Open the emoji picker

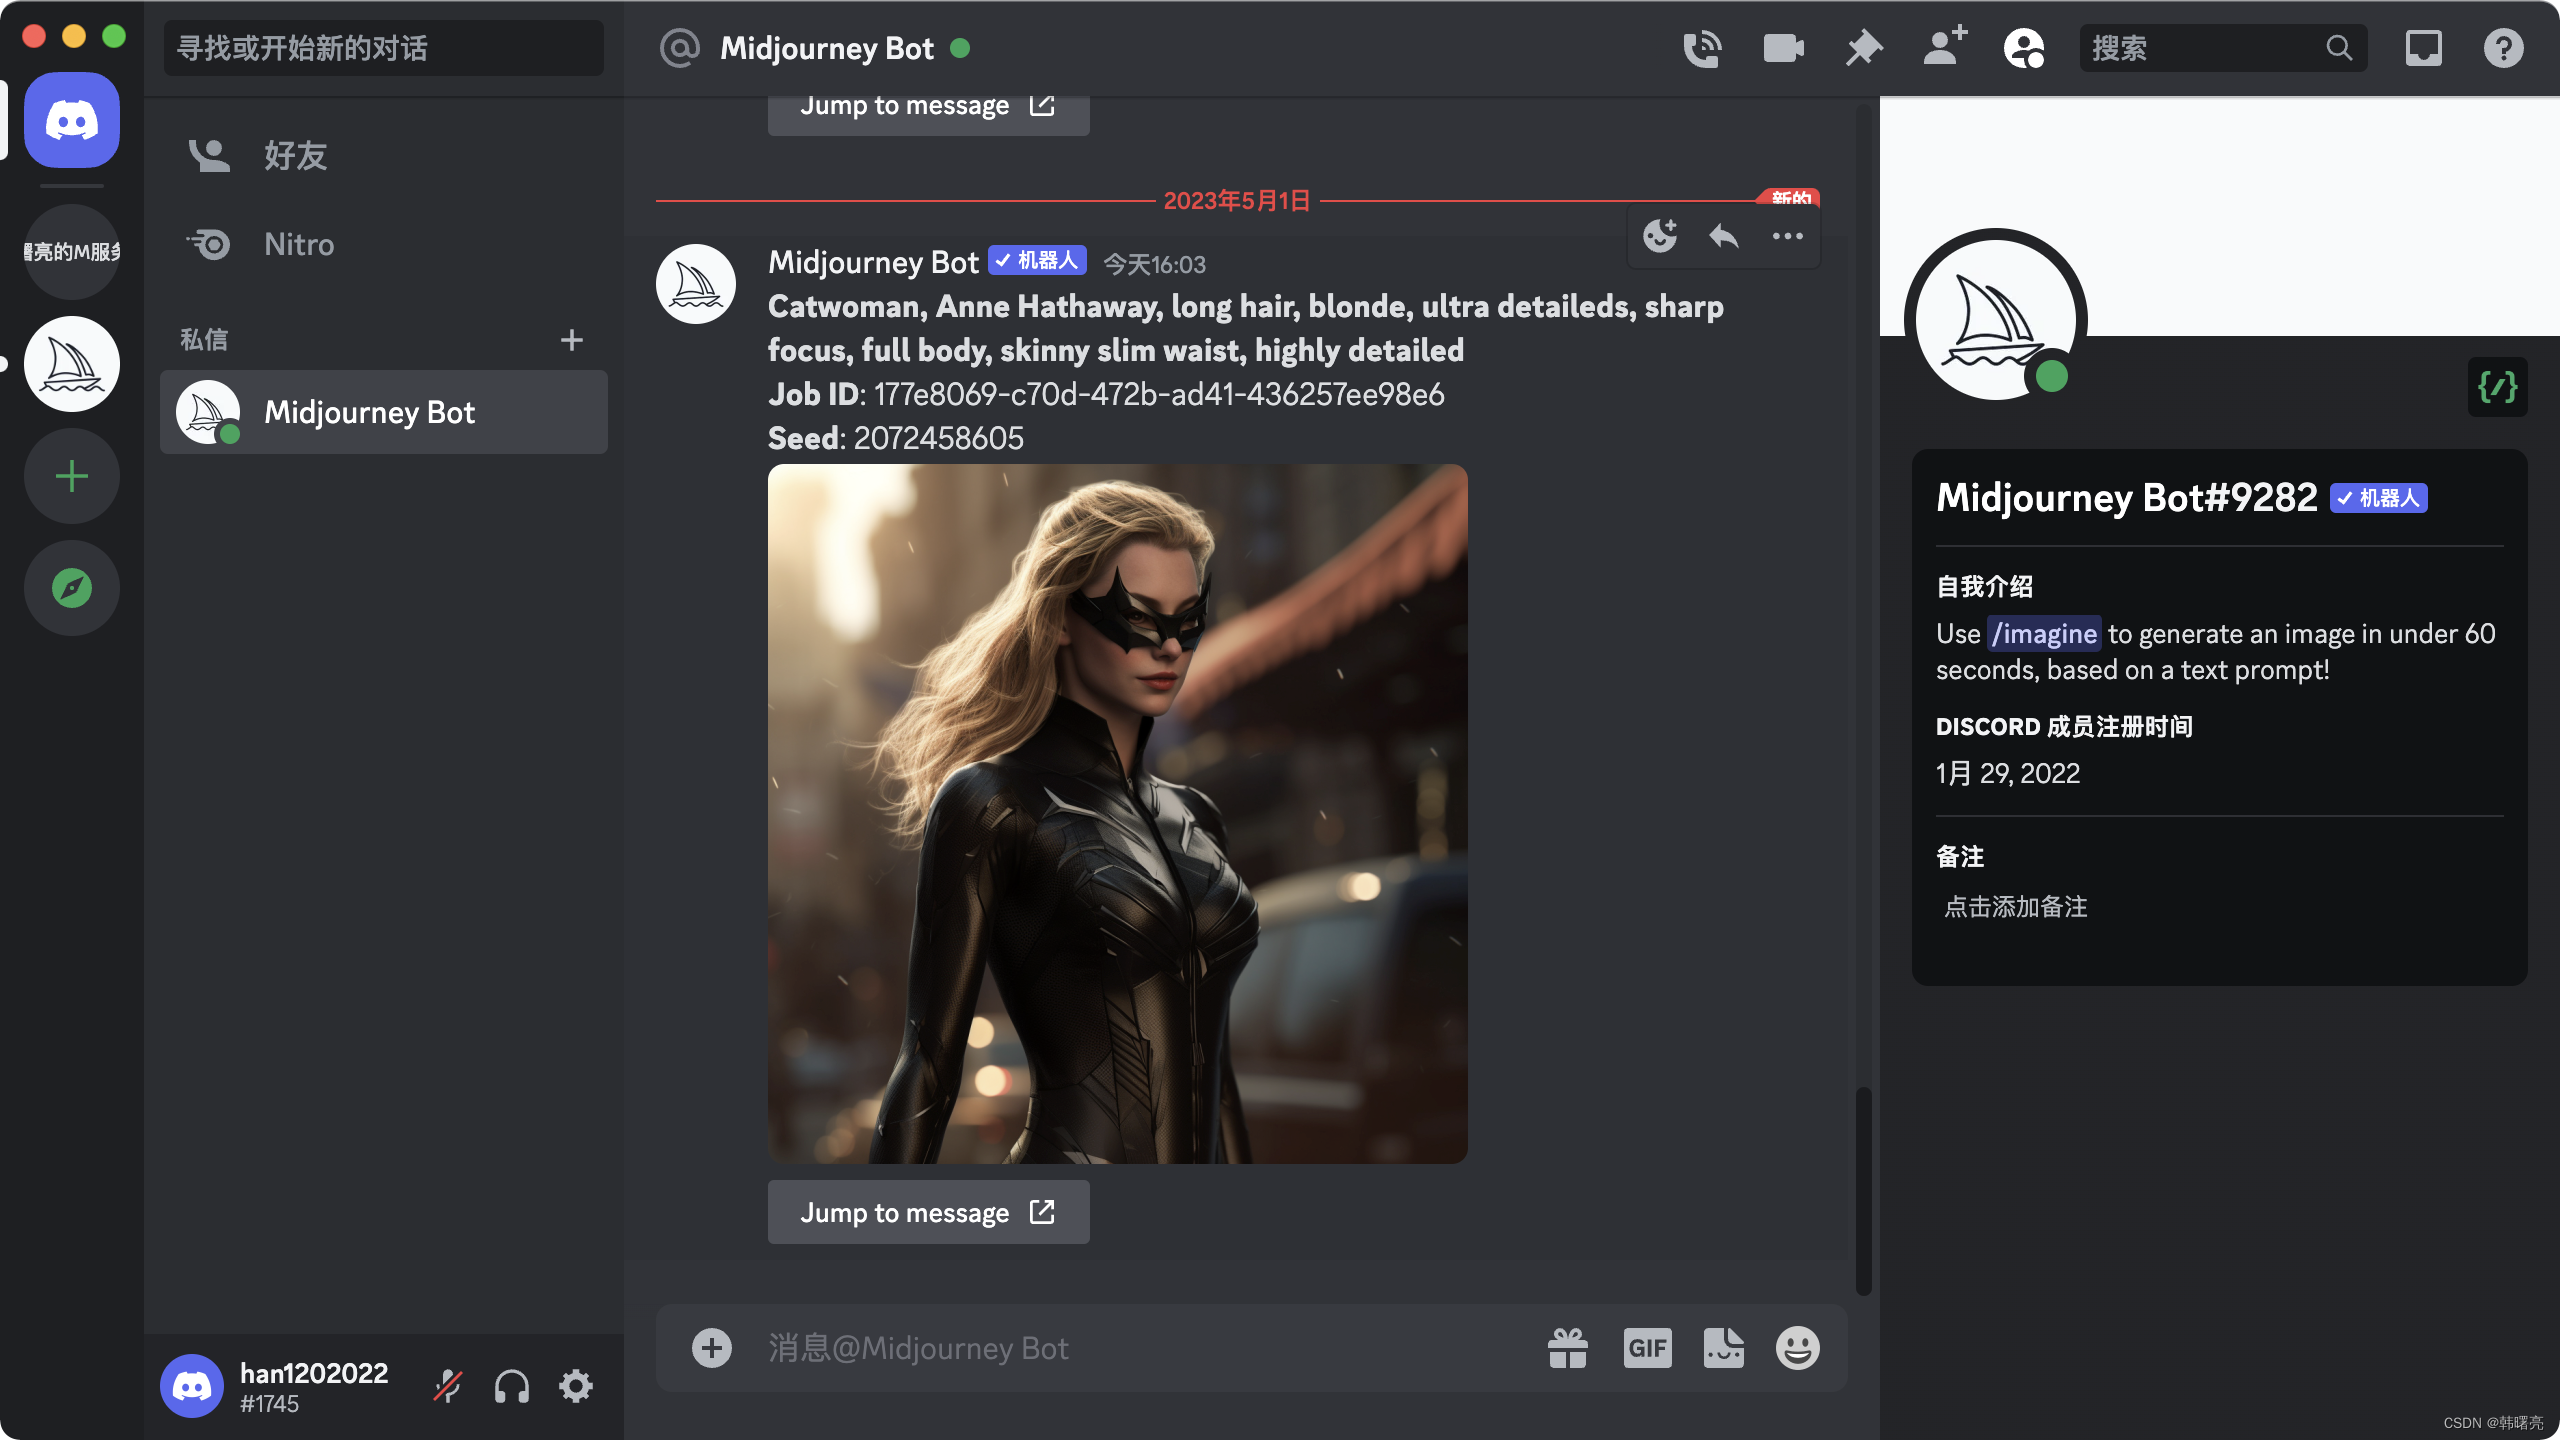1797,1348
